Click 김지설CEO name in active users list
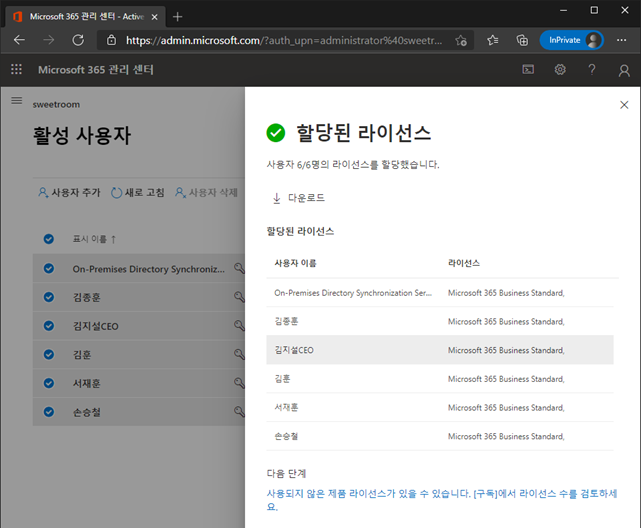This screenshot has width=641, height=528. (96, 326)
